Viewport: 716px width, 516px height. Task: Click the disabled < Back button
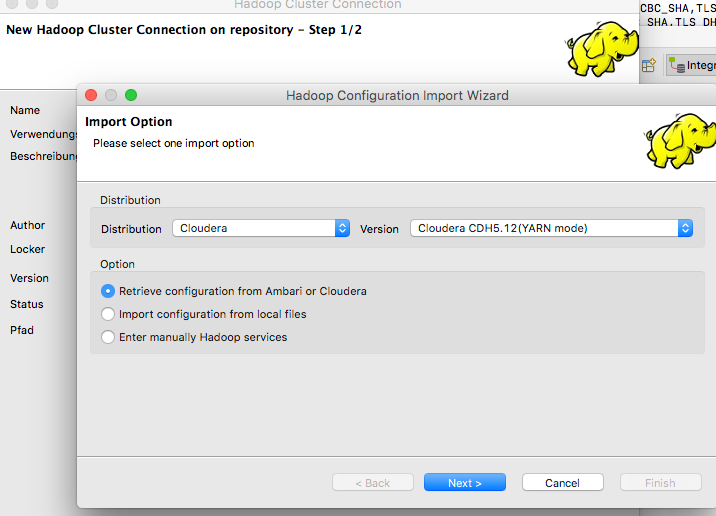373,483
